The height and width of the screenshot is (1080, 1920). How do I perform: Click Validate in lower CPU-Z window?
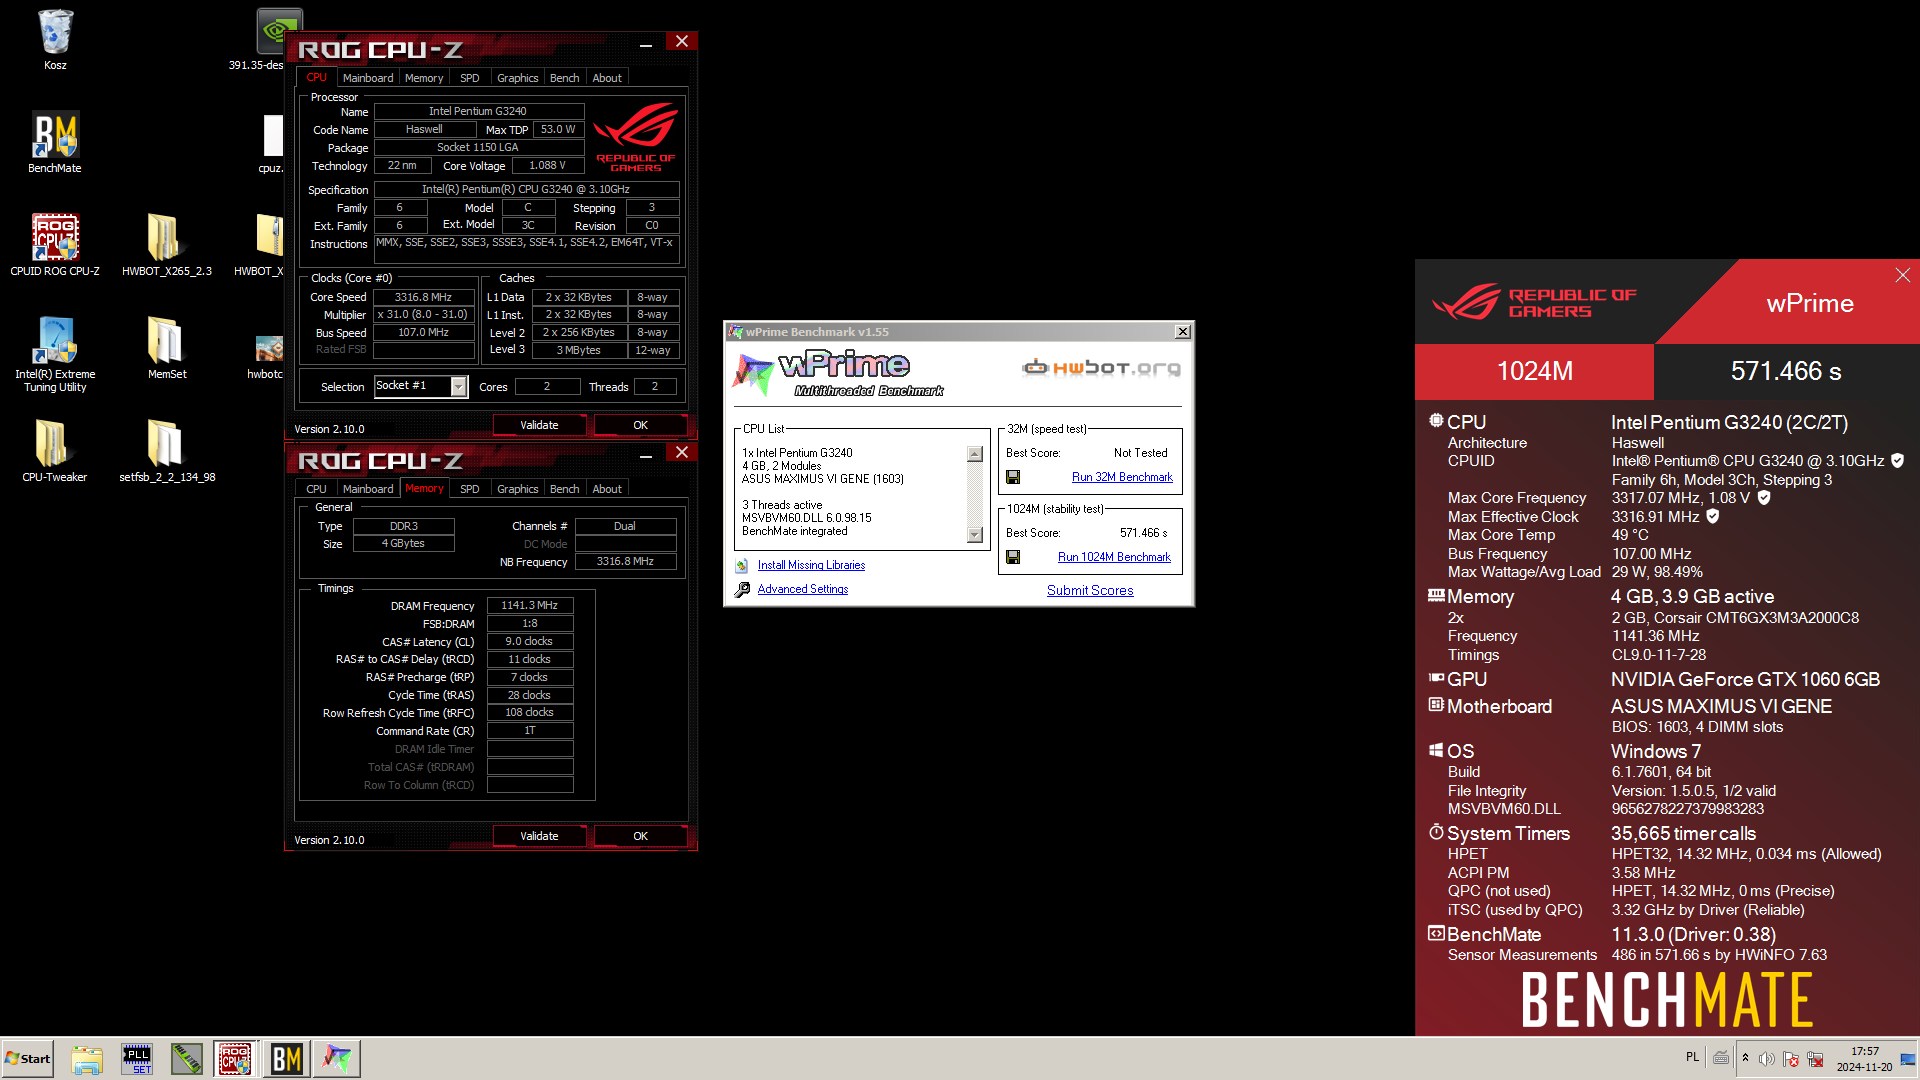(x=539, y=836)
